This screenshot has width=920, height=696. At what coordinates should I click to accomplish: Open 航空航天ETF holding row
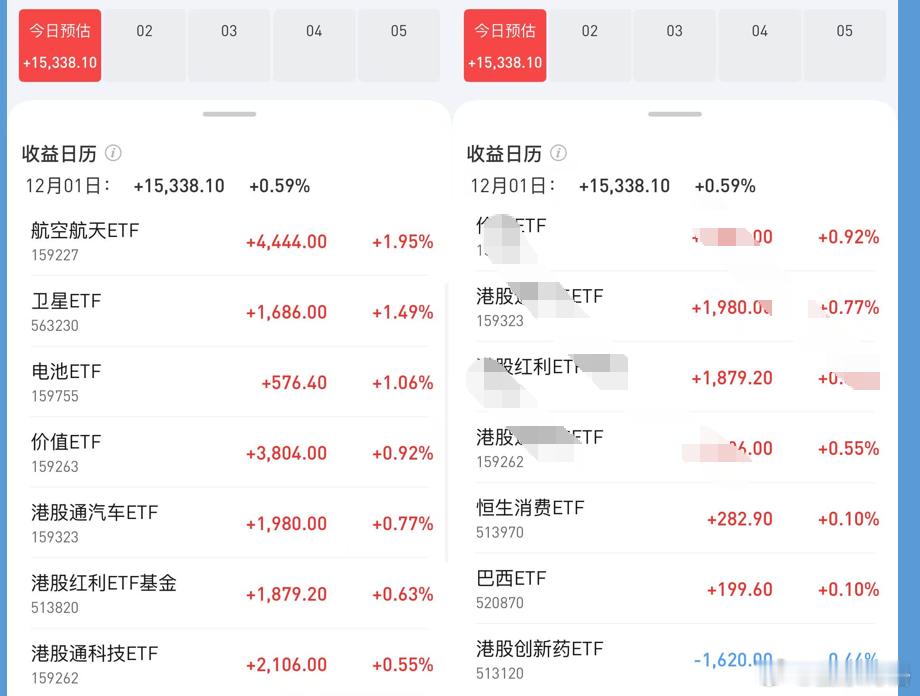(230, 241)
